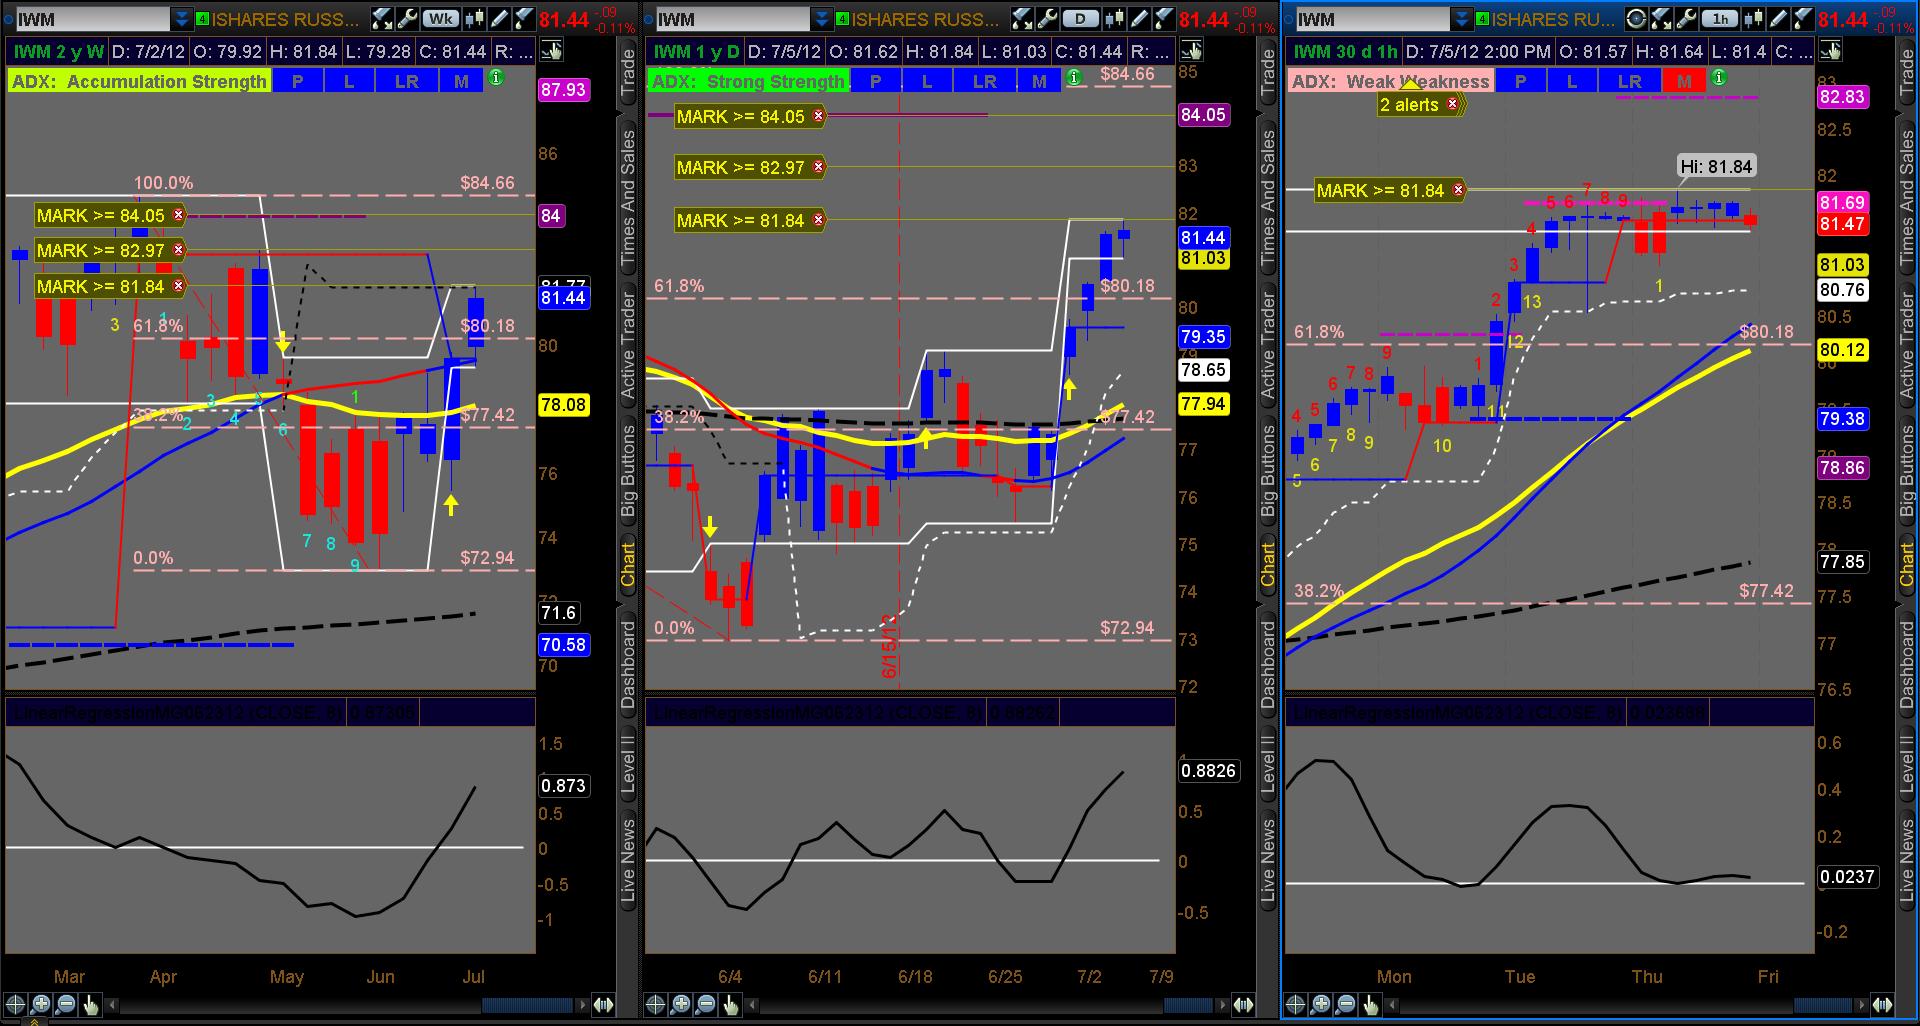The image size is (1920, 1026).
Task: Open the Trade side tab of weekly chart
Action: (628, 71)
